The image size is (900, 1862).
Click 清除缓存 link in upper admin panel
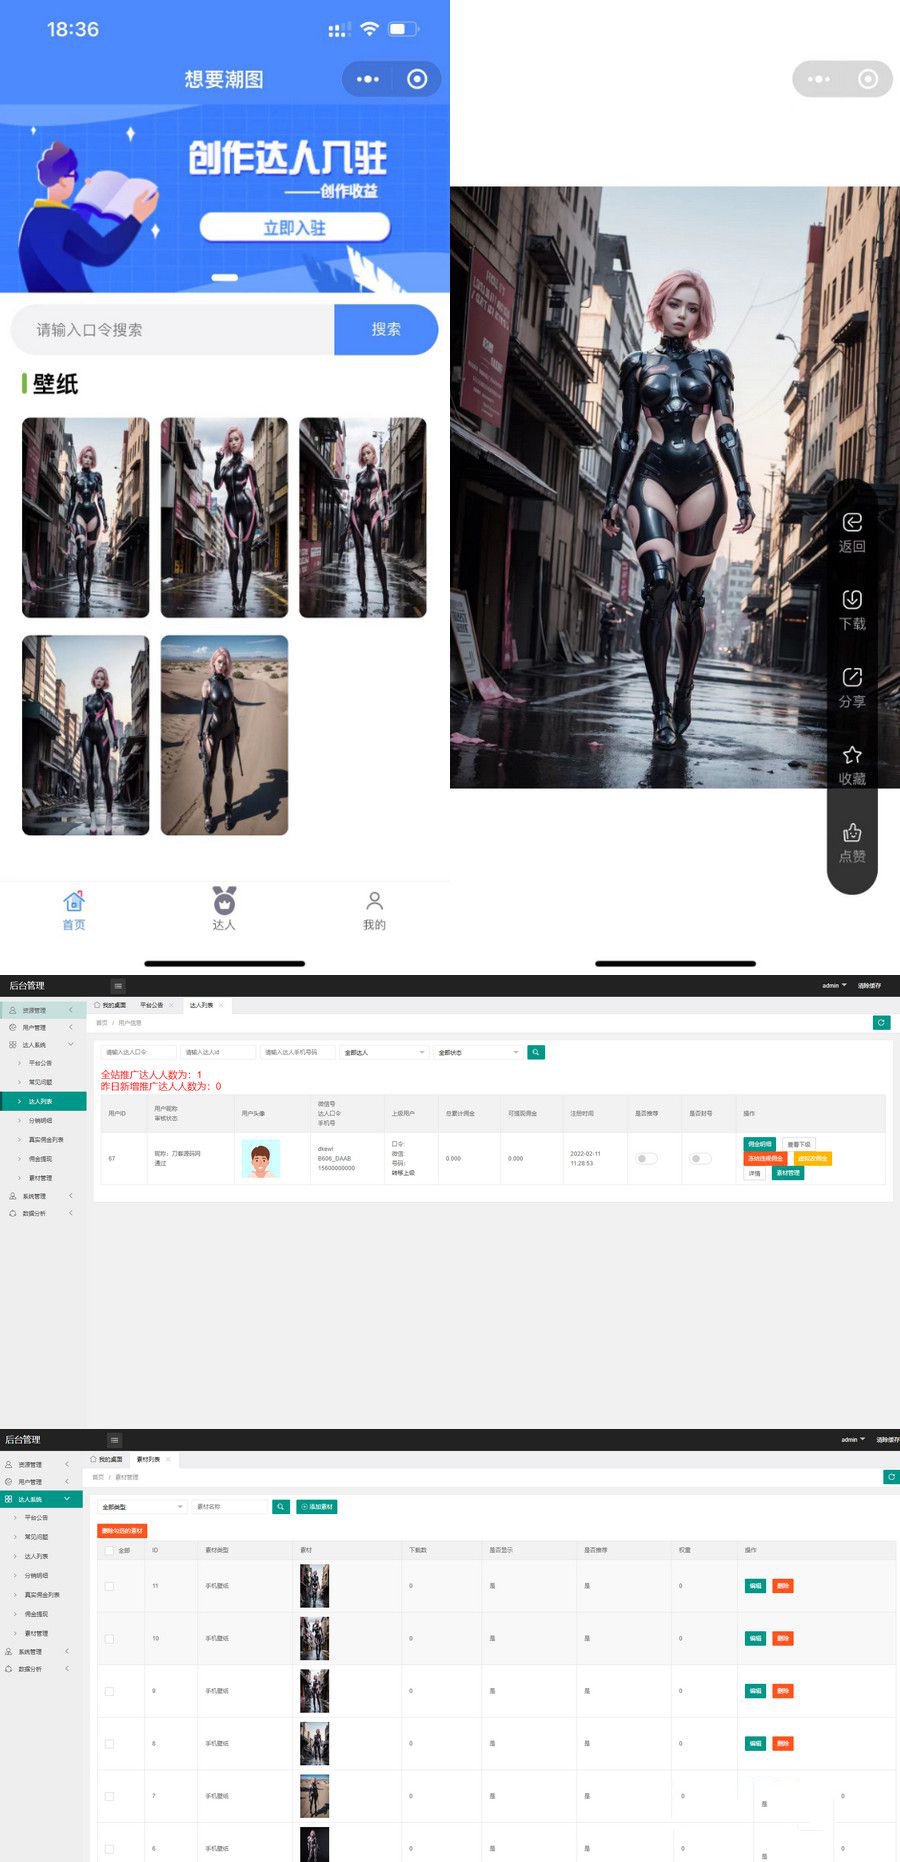click(869, 986)
